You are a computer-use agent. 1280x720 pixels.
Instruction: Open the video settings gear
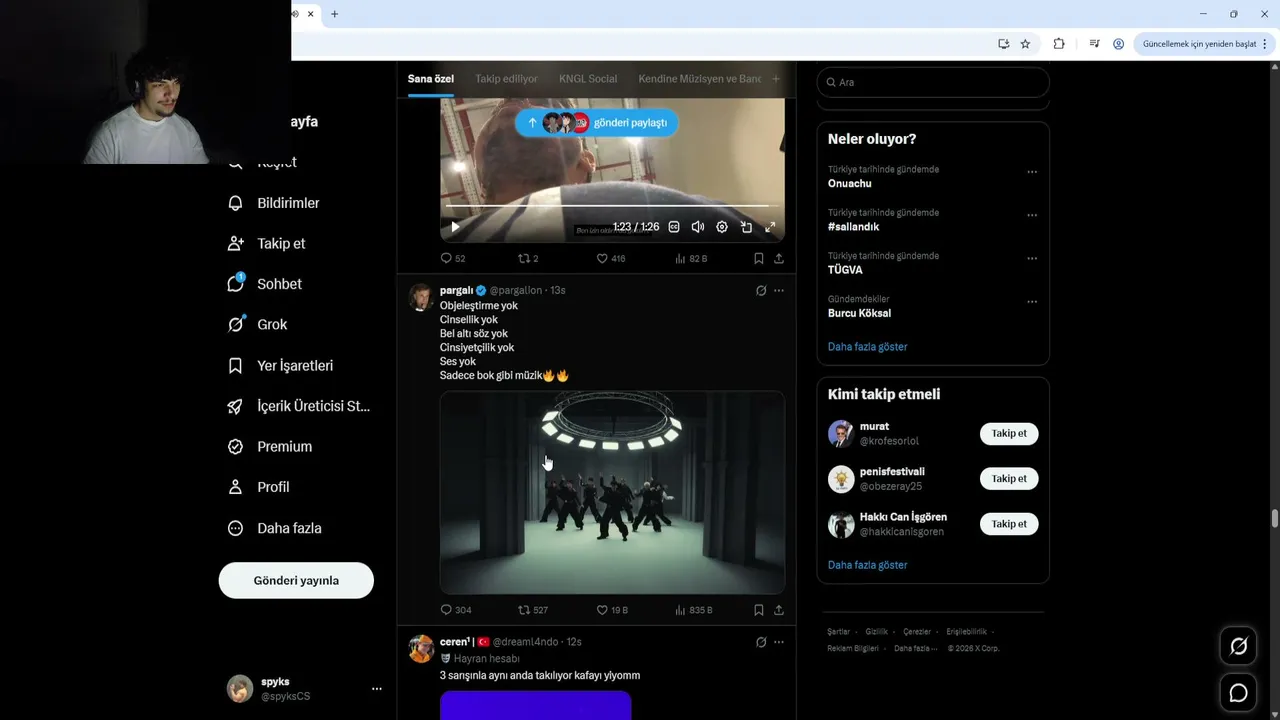[722, 227]
